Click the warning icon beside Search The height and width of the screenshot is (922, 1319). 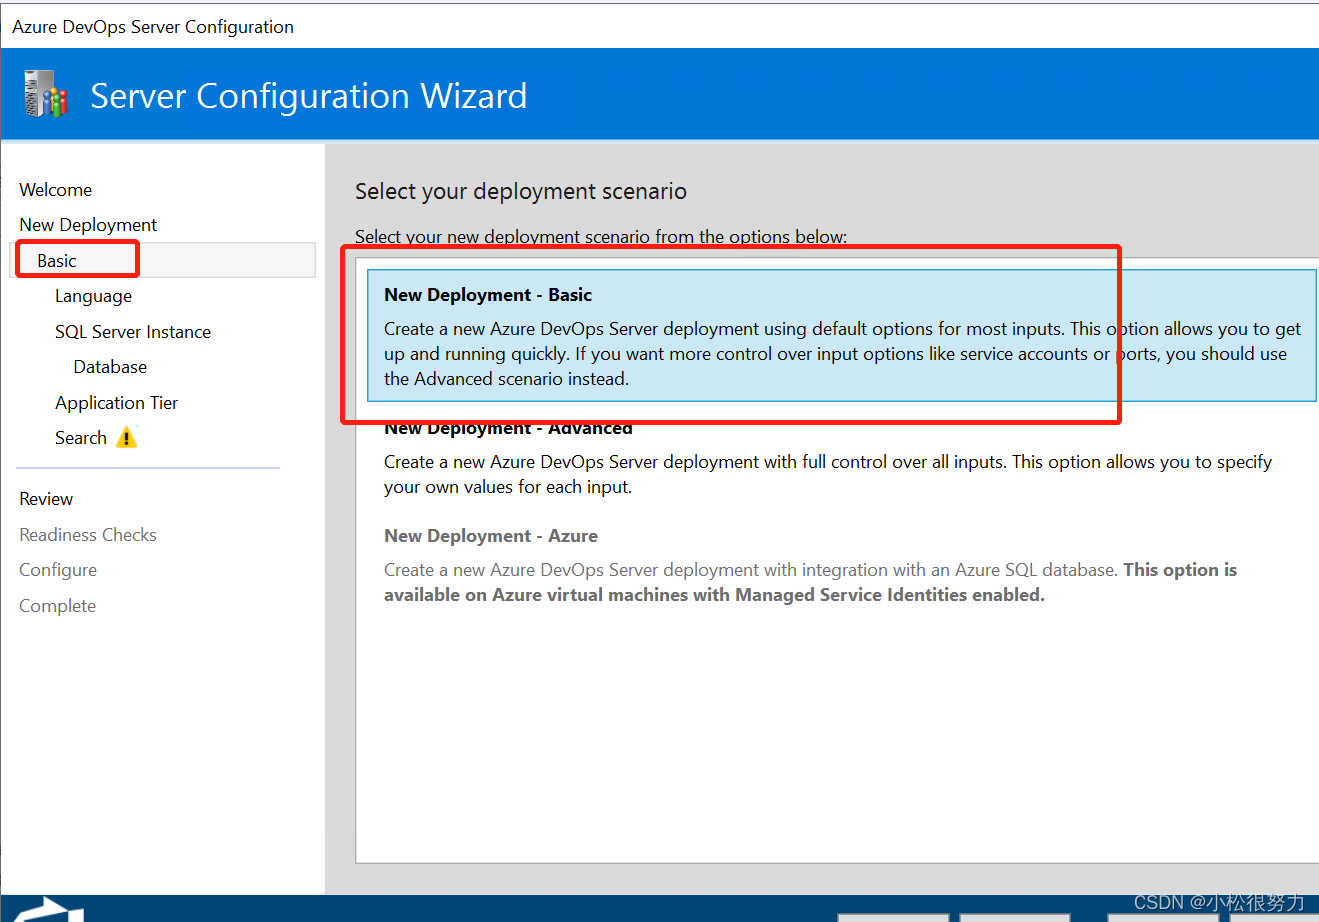[x=127, y=438]
